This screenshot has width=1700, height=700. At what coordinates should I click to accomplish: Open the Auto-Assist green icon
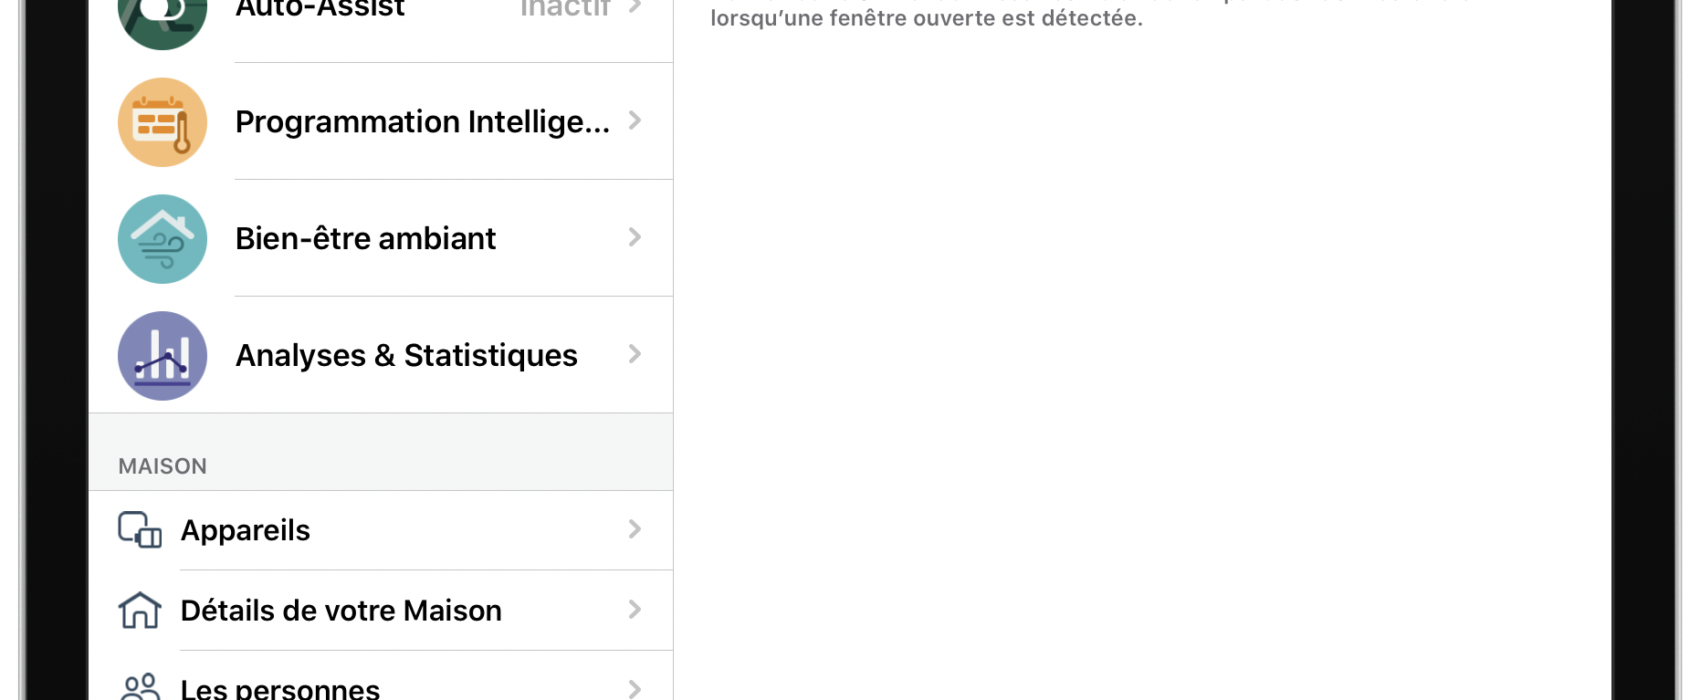[162, 20]
